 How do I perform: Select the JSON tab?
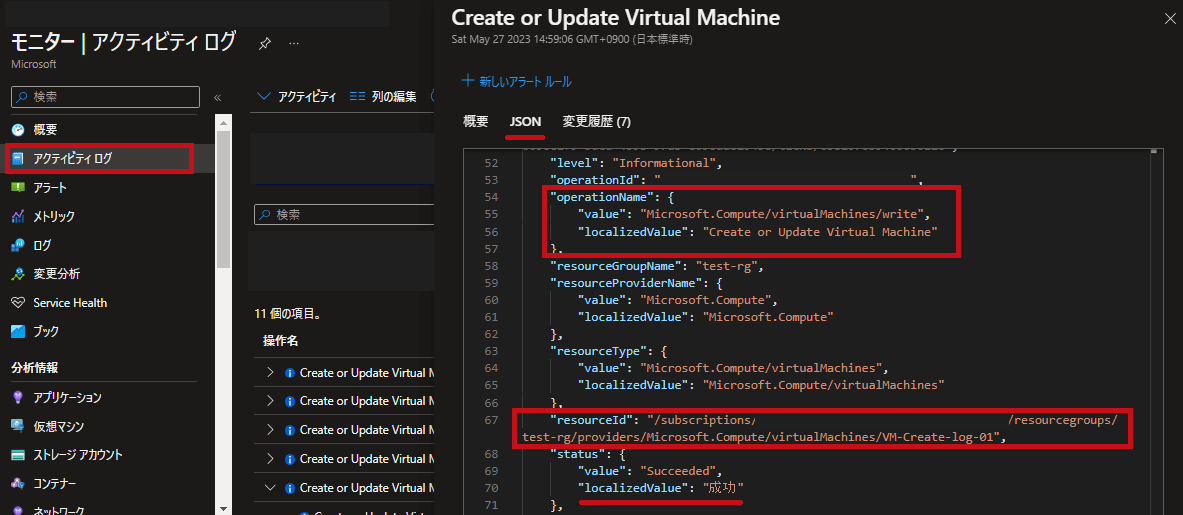pyautogui.click(x=525, y=121)
